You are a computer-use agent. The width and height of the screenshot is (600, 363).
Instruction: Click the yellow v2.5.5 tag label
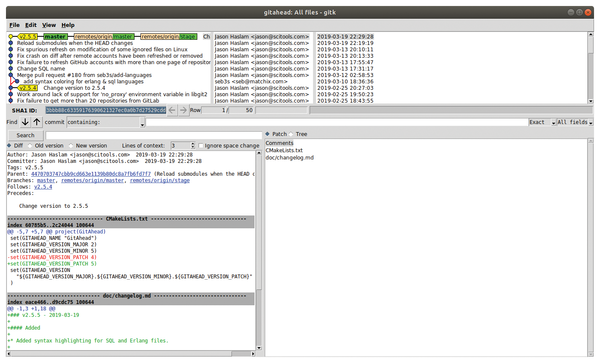pos(28,37)
